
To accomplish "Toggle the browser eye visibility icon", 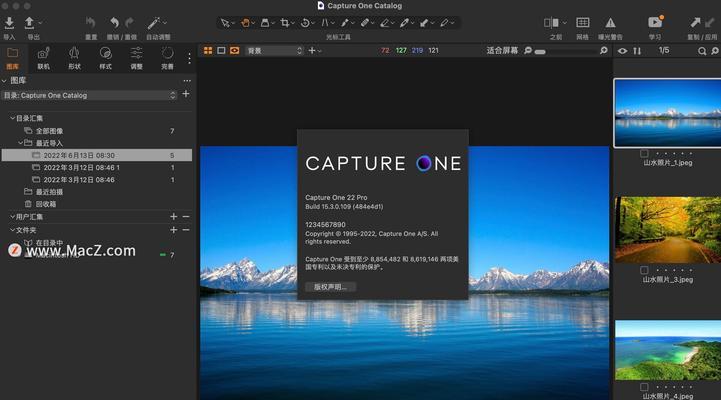I will coord(622,51).
